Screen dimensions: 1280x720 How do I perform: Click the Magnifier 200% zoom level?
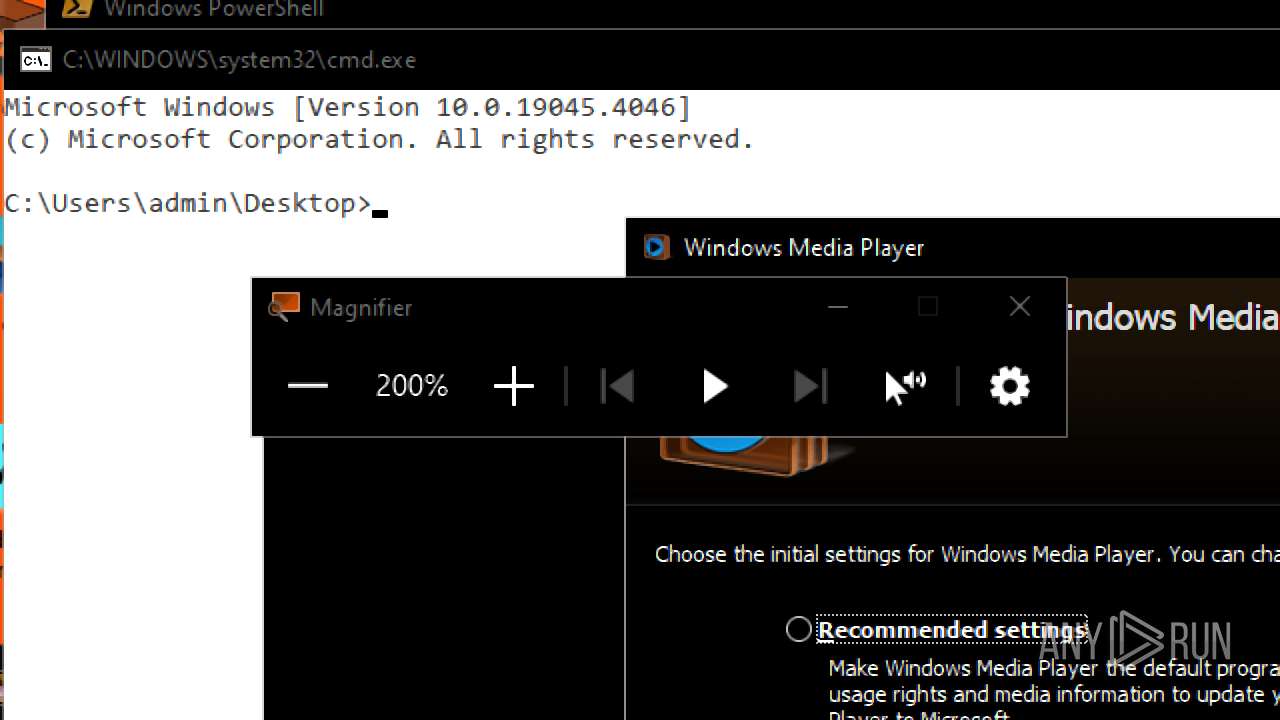tap(411, 386)
